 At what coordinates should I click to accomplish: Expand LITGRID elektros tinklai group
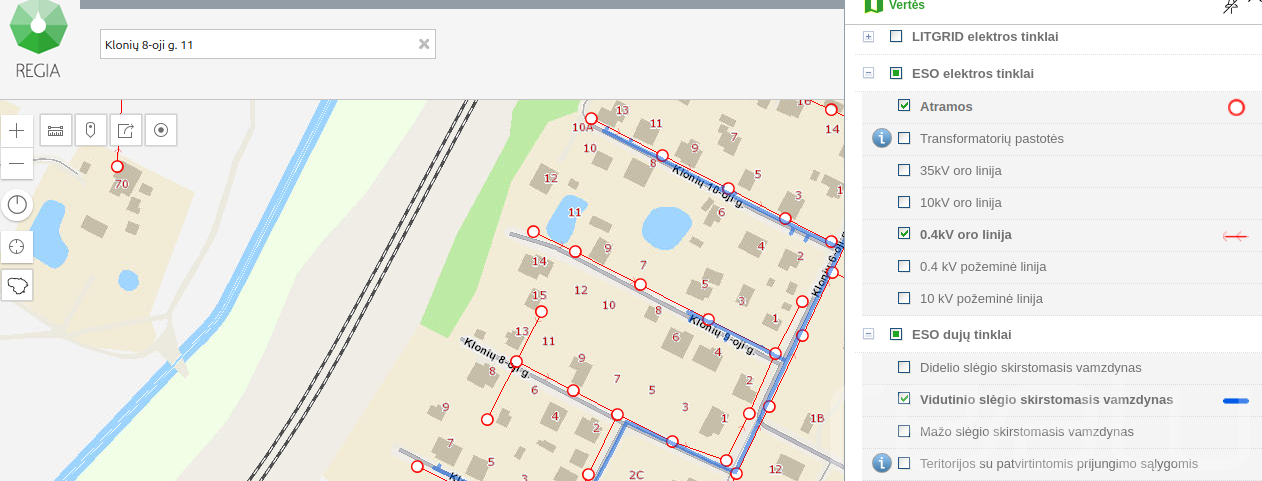[868, 37]
